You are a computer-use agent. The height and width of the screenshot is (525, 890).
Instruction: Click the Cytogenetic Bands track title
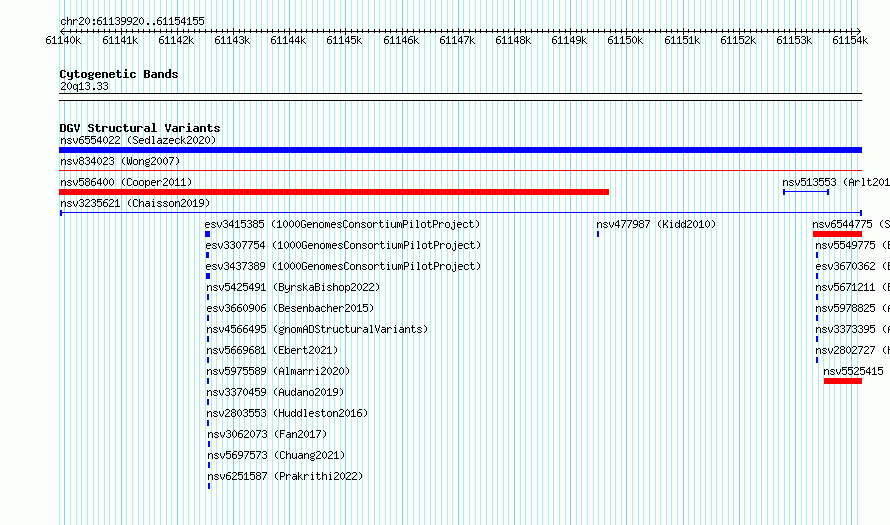(119, 74)
